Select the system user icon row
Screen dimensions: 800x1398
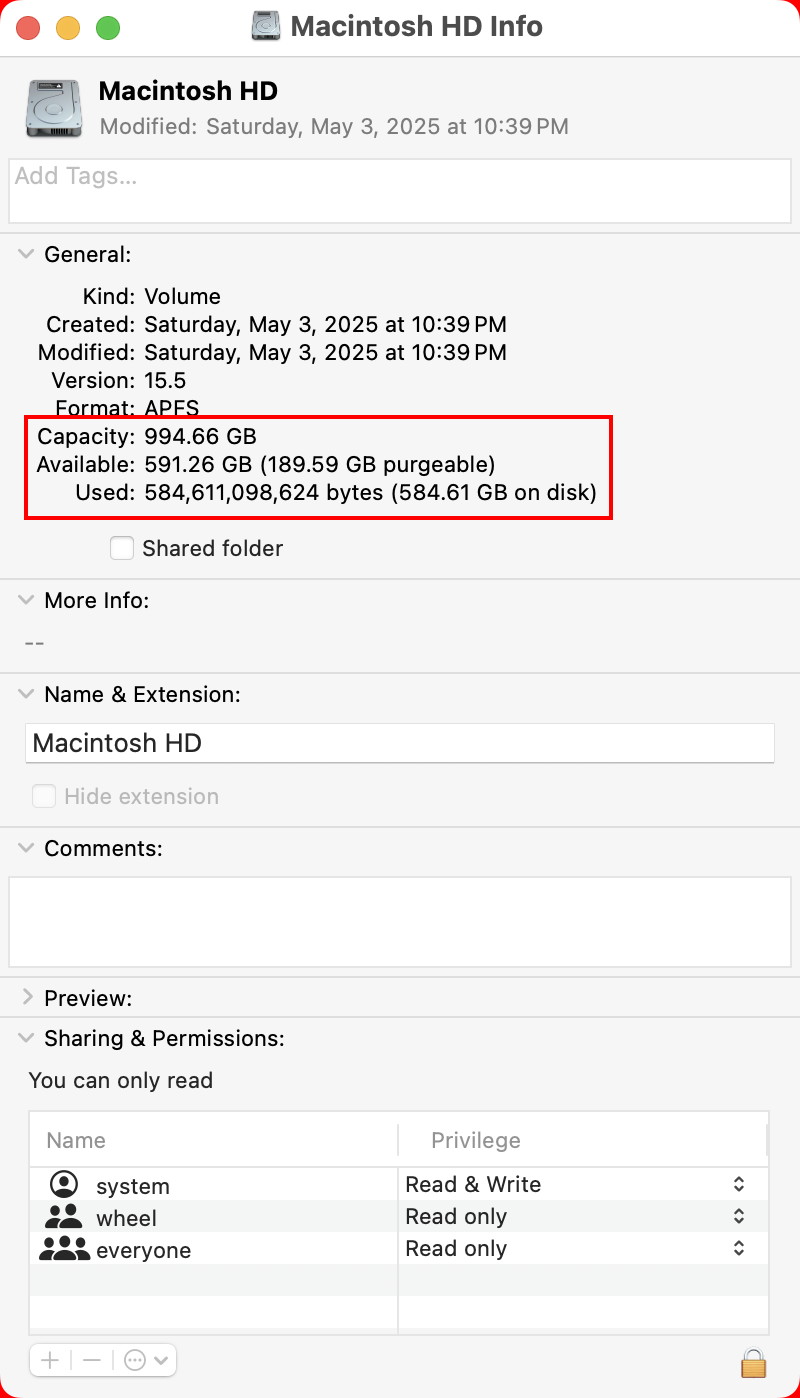tap(64, 1185)
